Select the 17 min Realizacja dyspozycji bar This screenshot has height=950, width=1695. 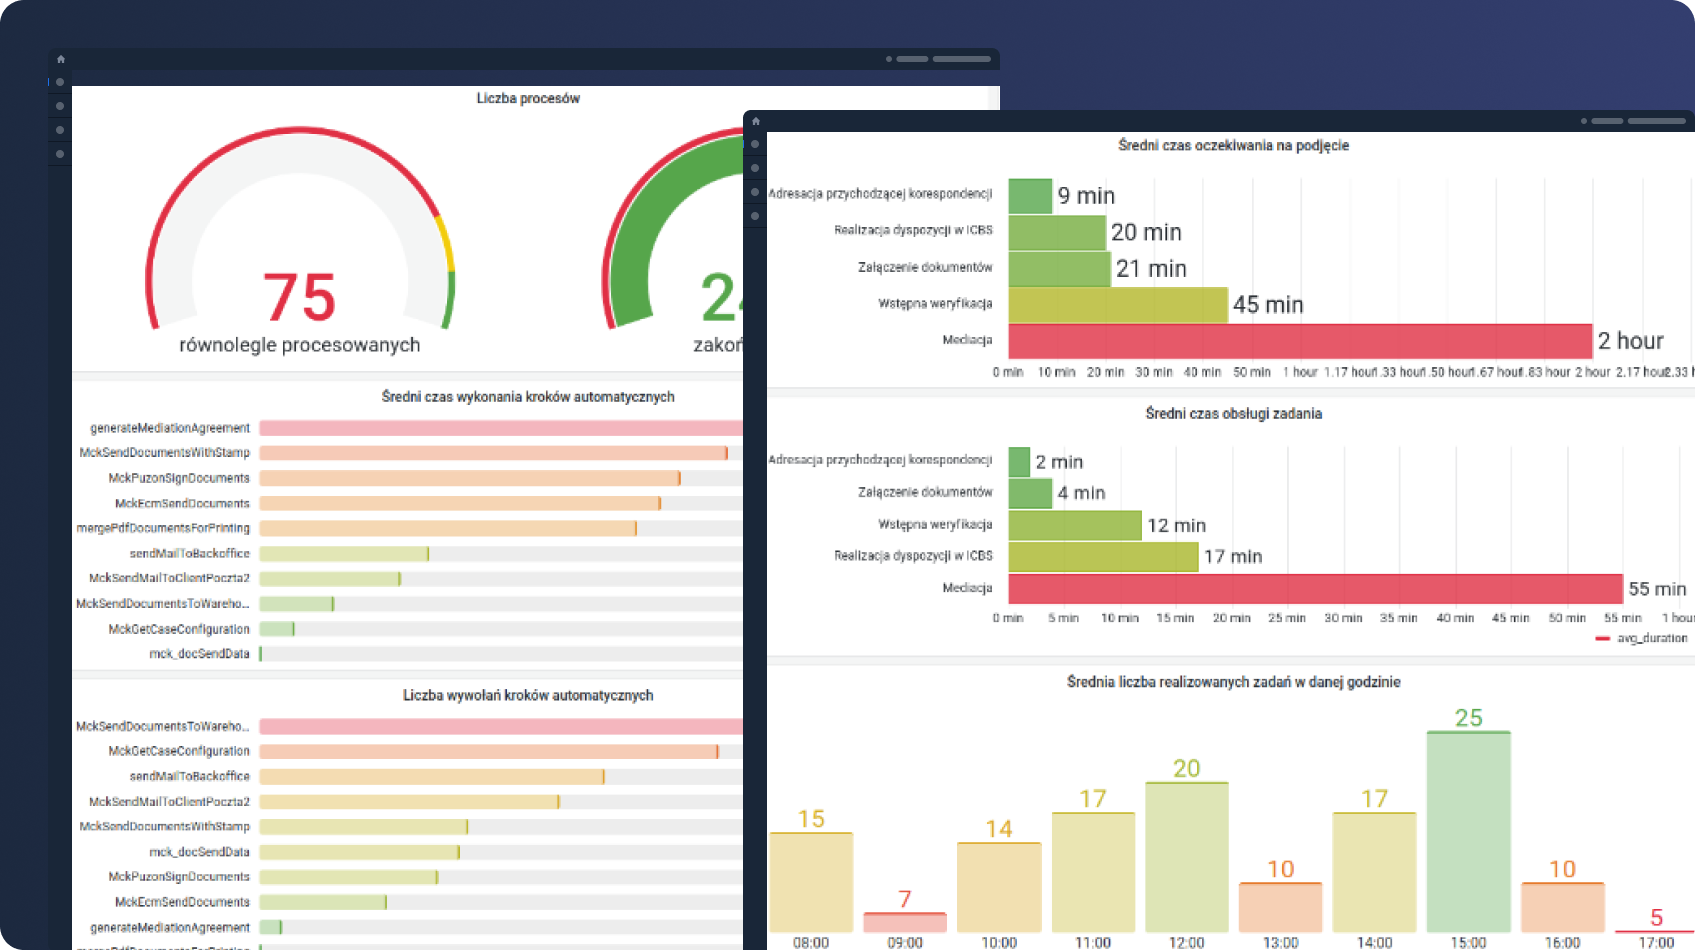(x=1104, y=557)
